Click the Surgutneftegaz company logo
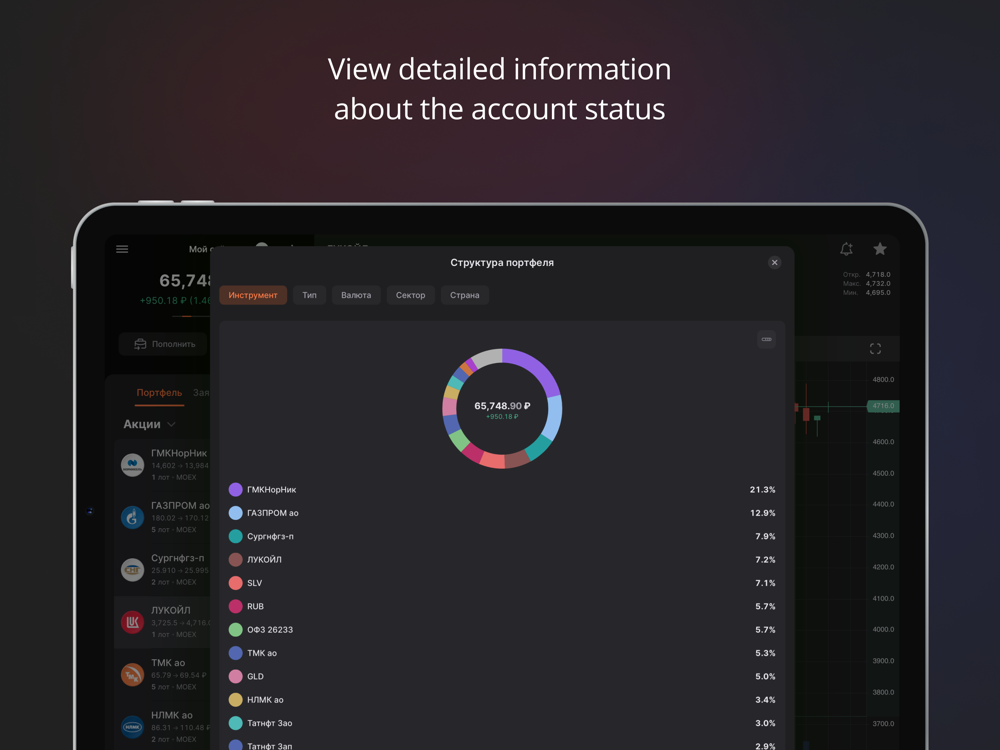Image resolution: width=1000 pixels, height=750 pixels. (x=133, y=570)
